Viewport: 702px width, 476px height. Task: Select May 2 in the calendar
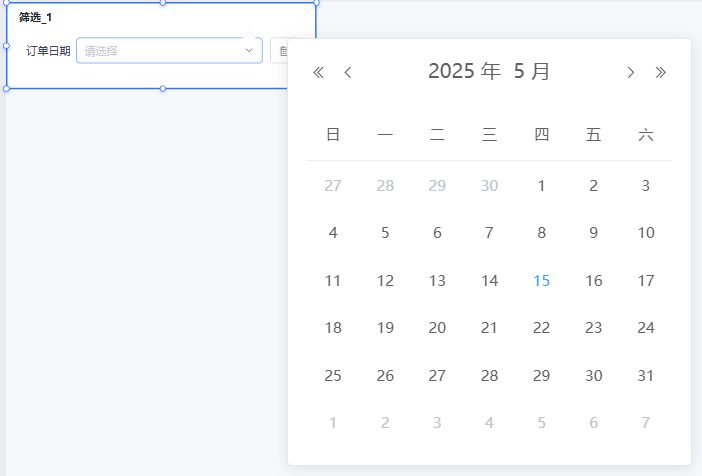(x=593, y=185)
